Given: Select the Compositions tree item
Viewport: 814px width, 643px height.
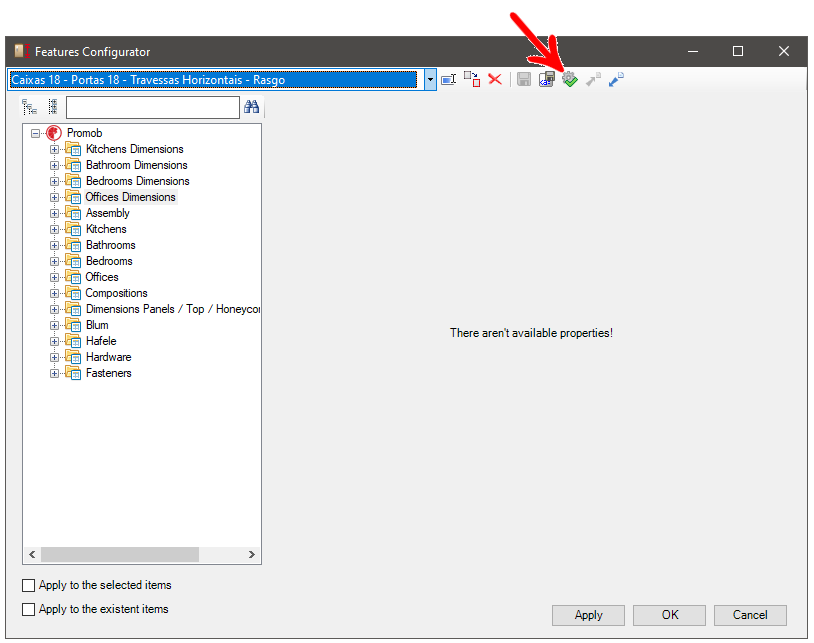Looking at the screenshot, I should (116, 293).
